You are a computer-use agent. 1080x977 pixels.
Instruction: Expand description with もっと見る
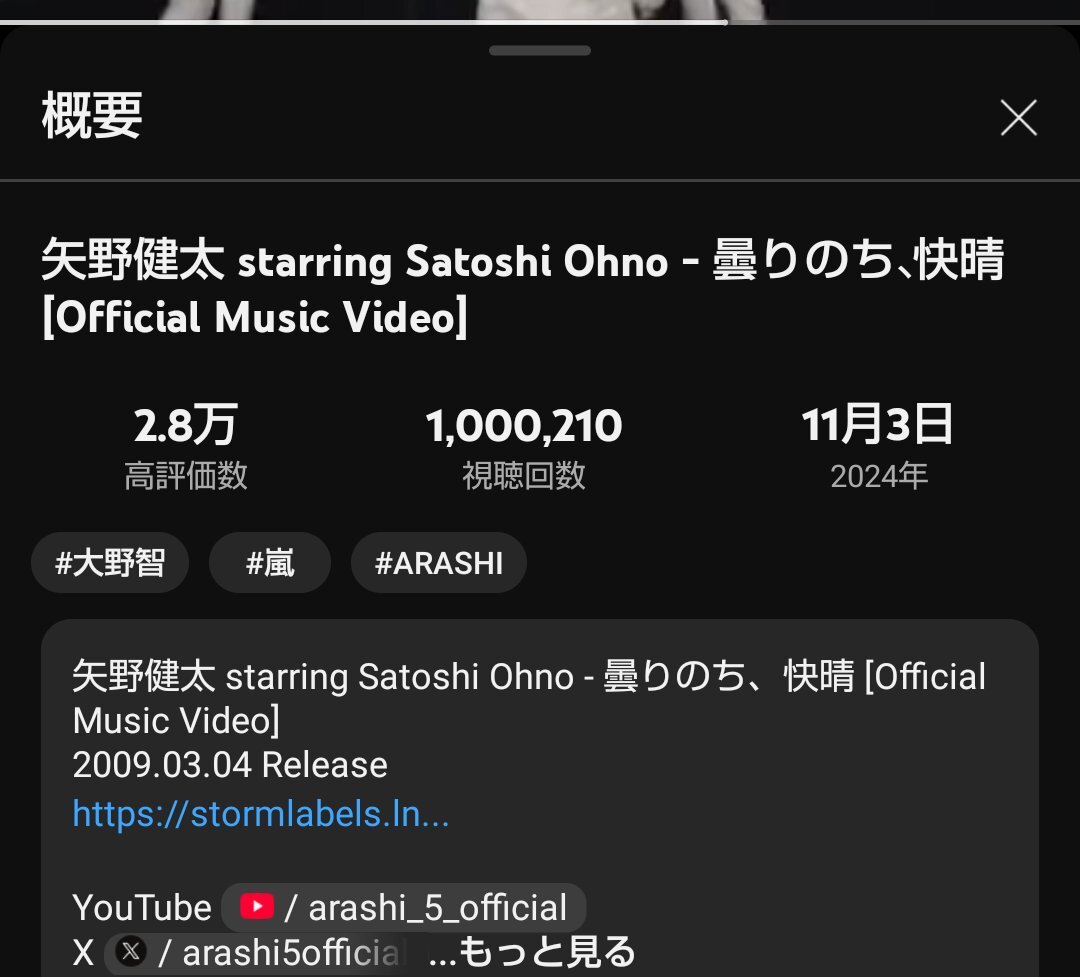532,952
